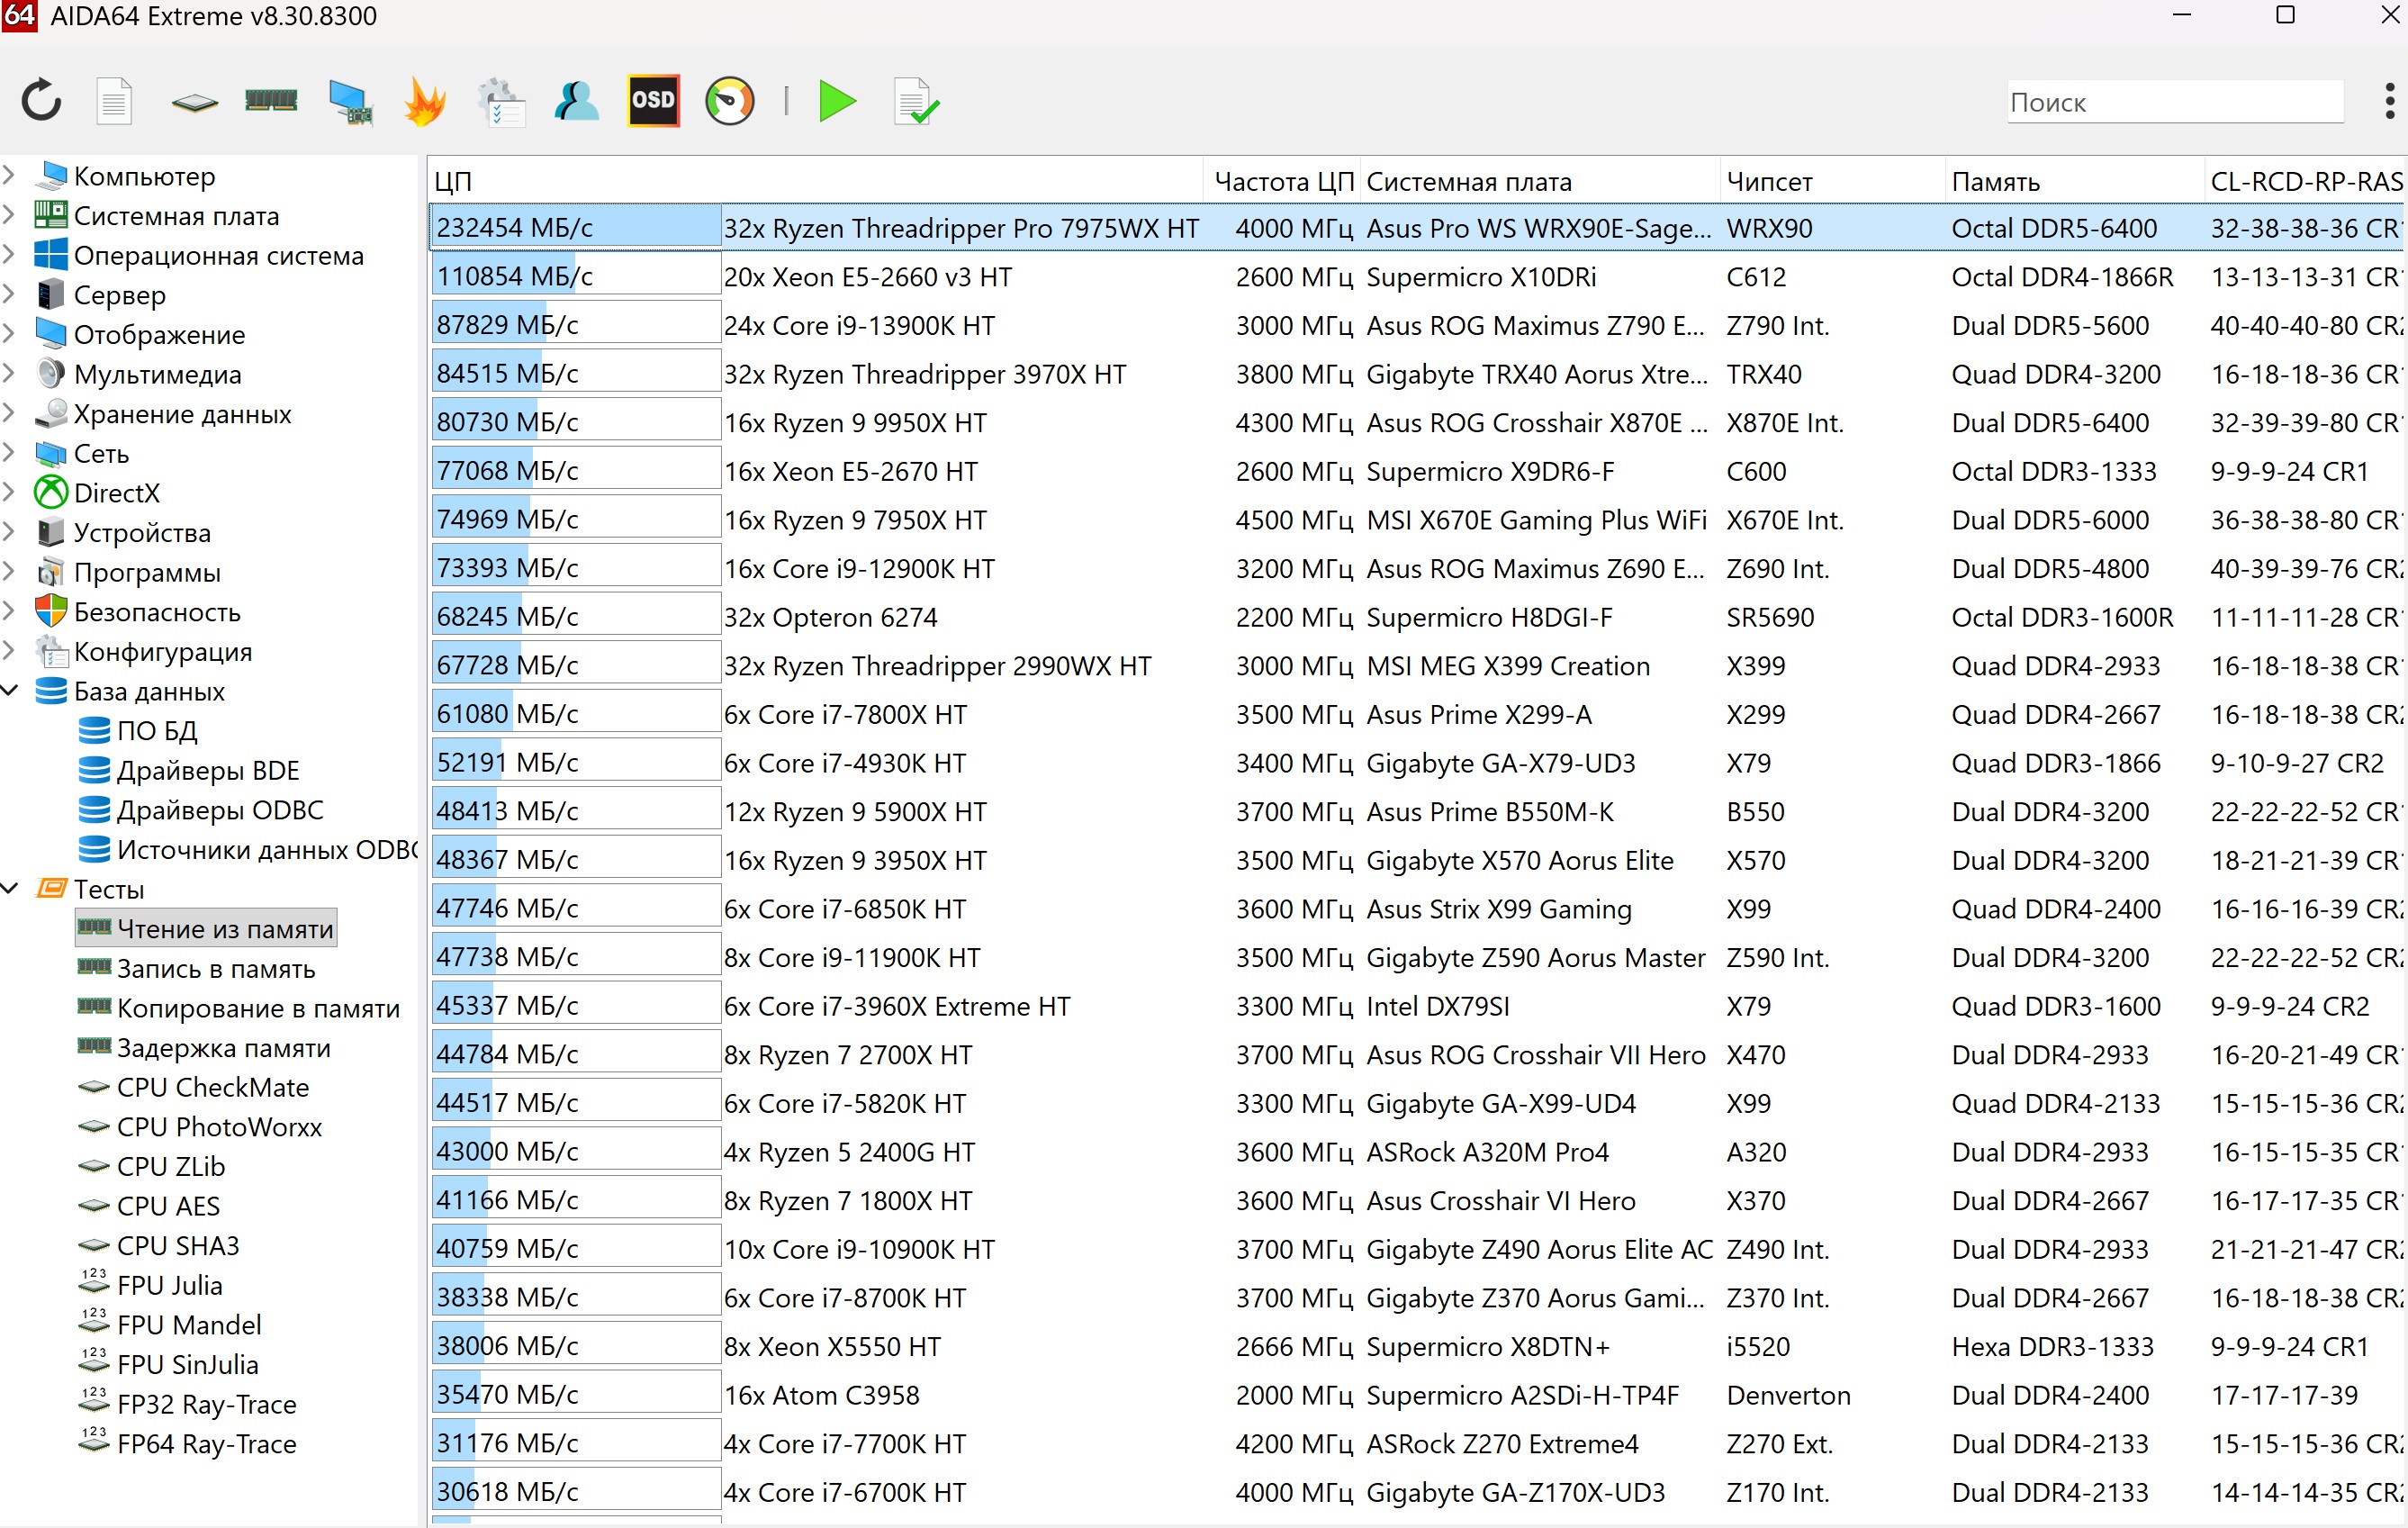Click the База данных database icon
The width and height of the screenshot is (2408, 1528).
(x=51, y=691)
